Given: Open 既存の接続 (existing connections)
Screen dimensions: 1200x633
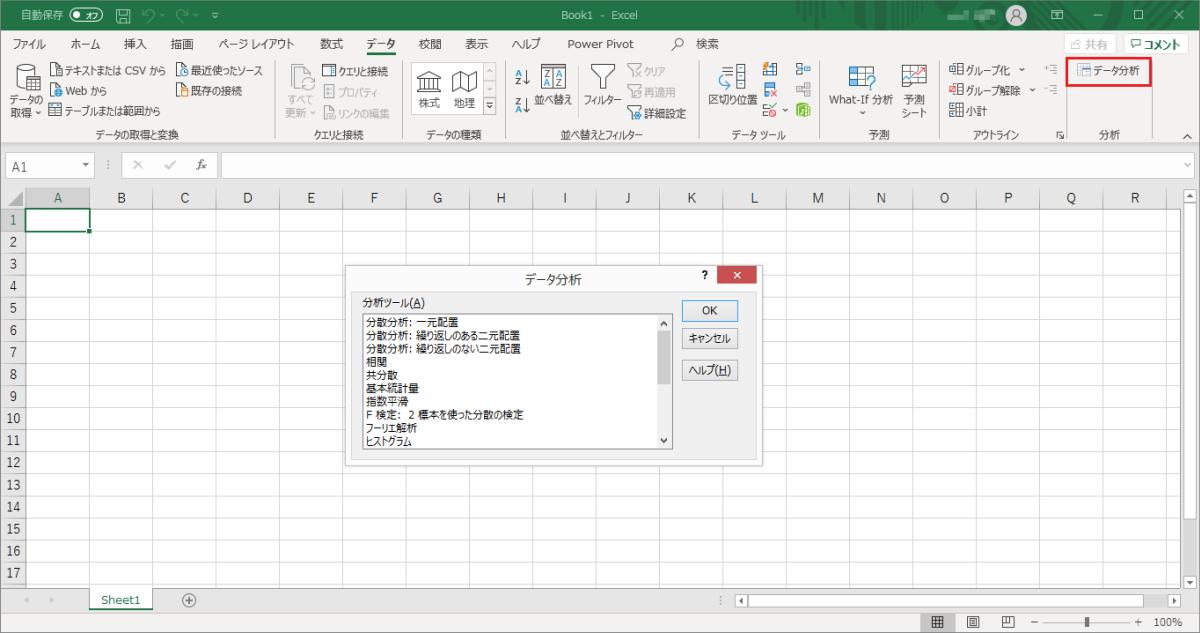Looking at the screenshot, I should (x=209, y=91).
